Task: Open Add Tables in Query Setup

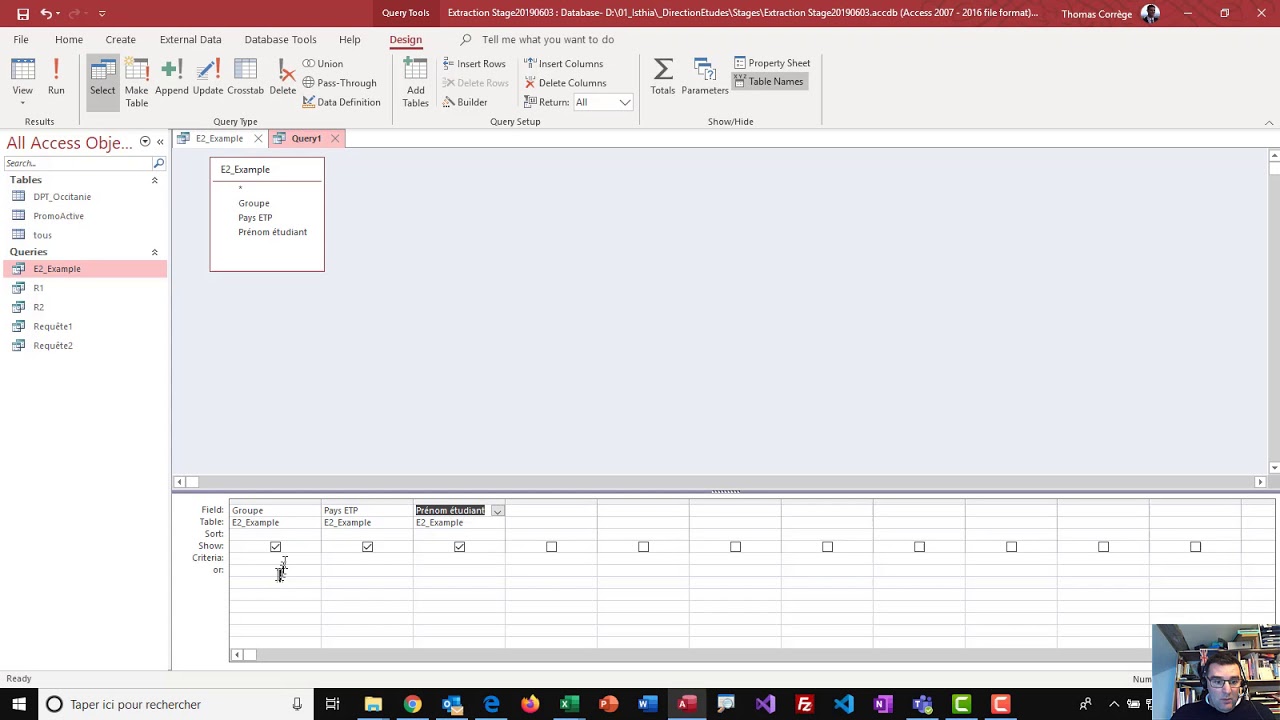Action: tap(415, 82)
